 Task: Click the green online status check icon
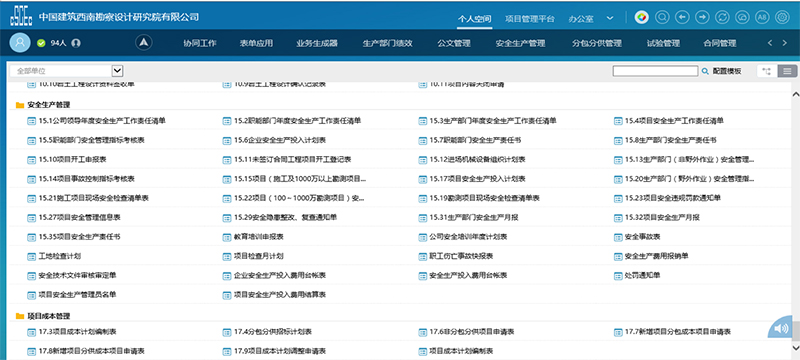pyautogui.click(x=41, y=43)
